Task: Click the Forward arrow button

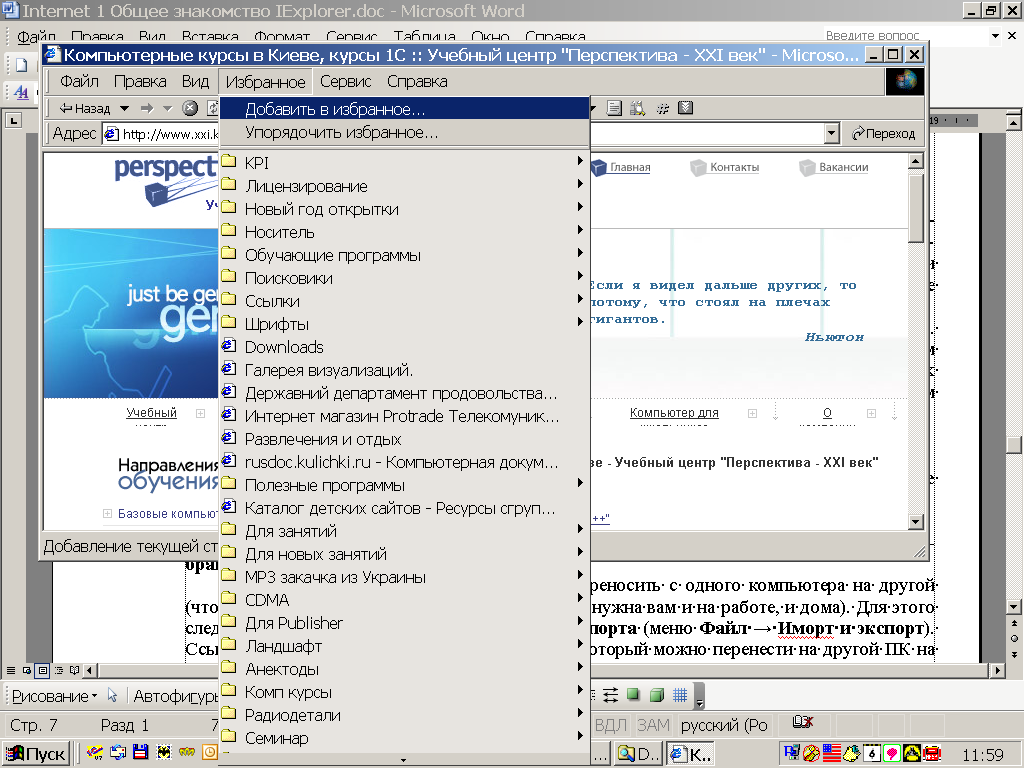Action: (x=147, y=108)
